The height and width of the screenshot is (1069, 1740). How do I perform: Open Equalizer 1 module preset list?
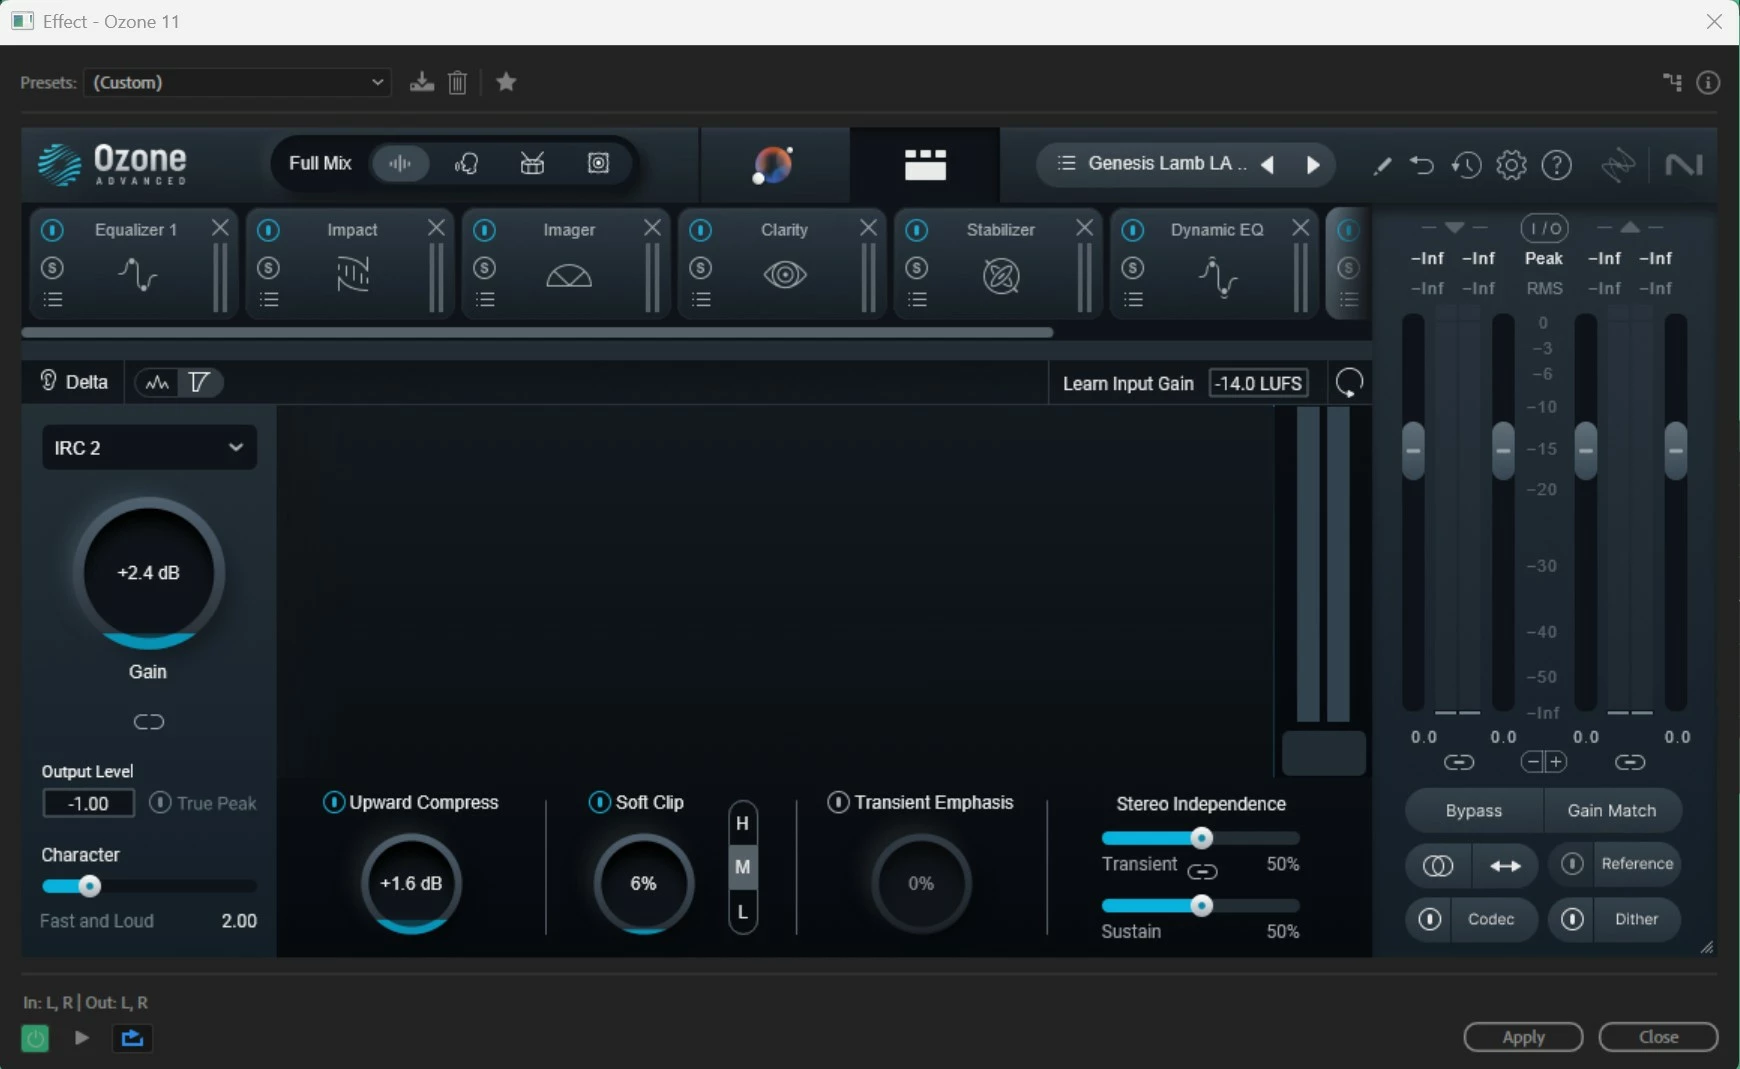53,299
